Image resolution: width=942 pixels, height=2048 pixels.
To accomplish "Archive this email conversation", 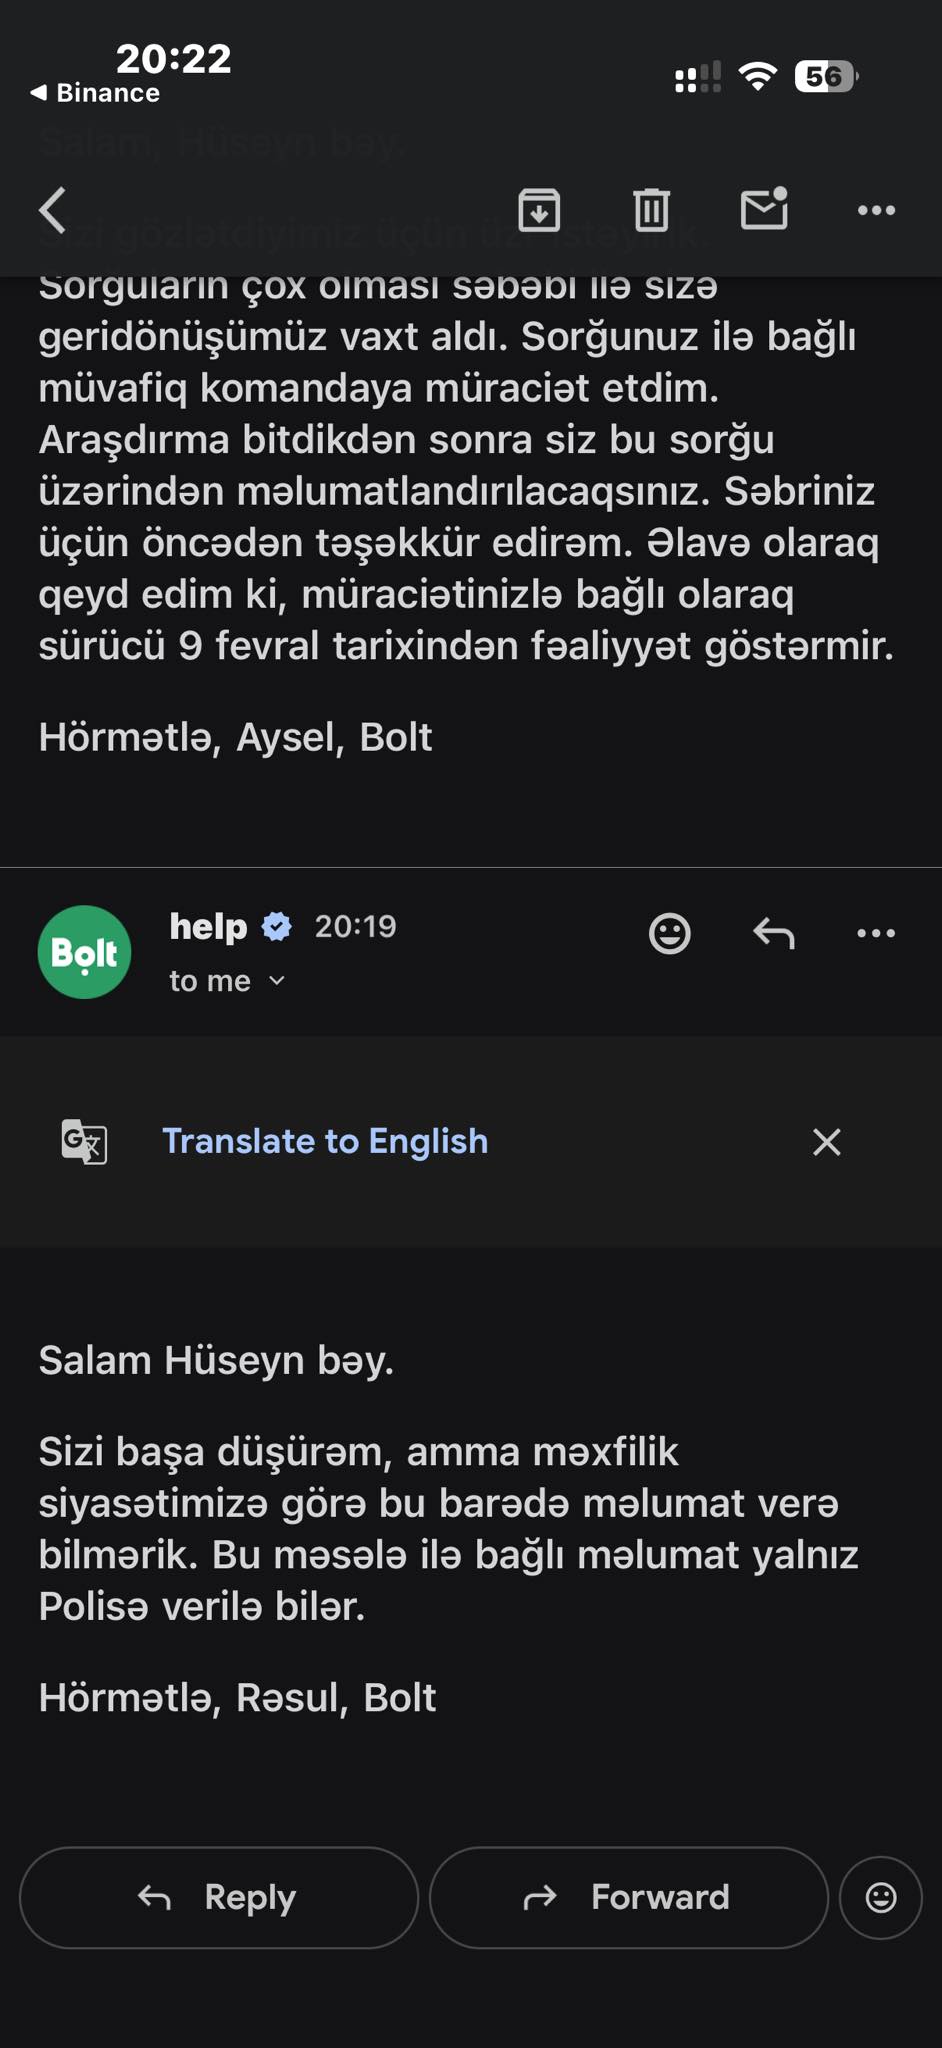I will [x=539, y=210].
